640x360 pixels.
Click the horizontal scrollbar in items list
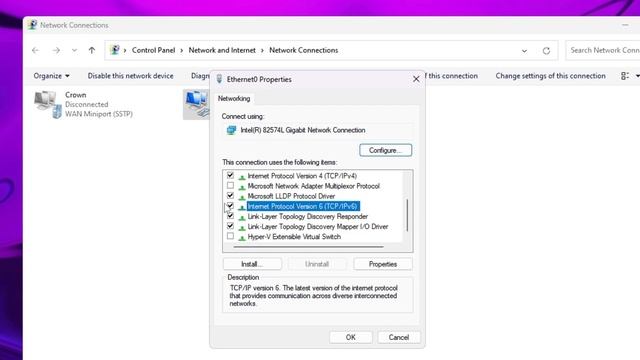click(x=309, y=247)
